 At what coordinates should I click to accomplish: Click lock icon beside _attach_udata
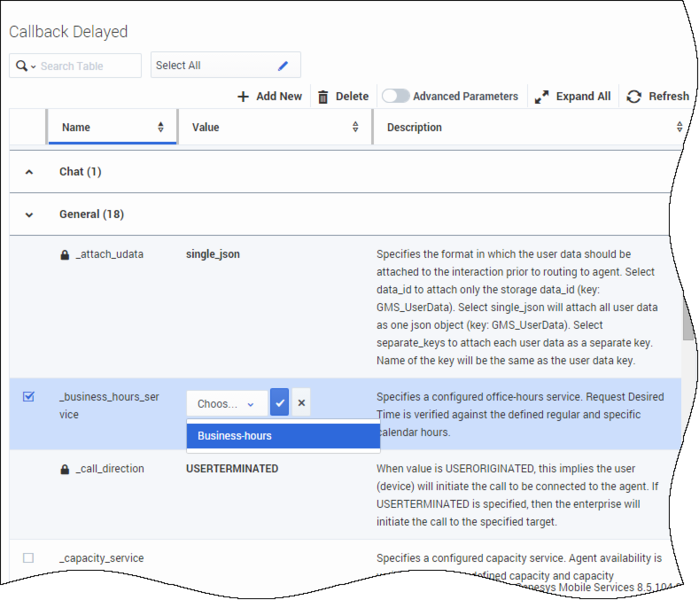(65, 255)
